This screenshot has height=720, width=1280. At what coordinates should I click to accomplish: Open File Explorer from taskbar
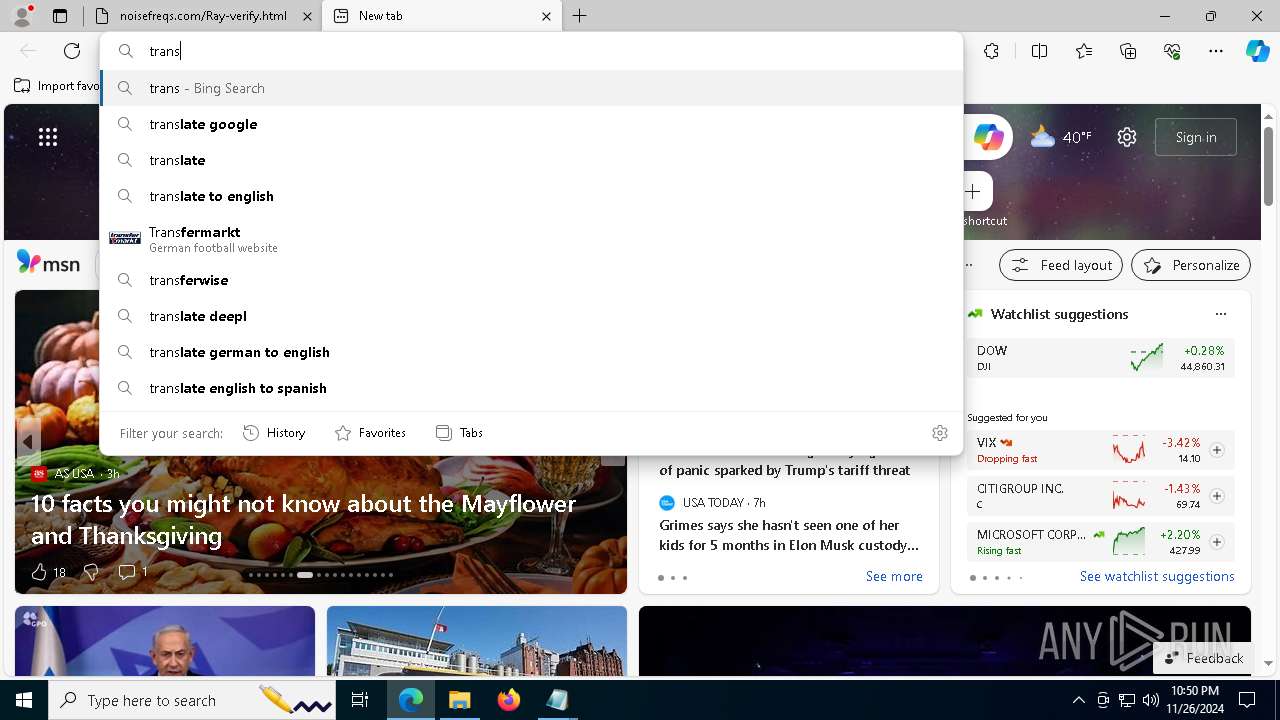459,700
